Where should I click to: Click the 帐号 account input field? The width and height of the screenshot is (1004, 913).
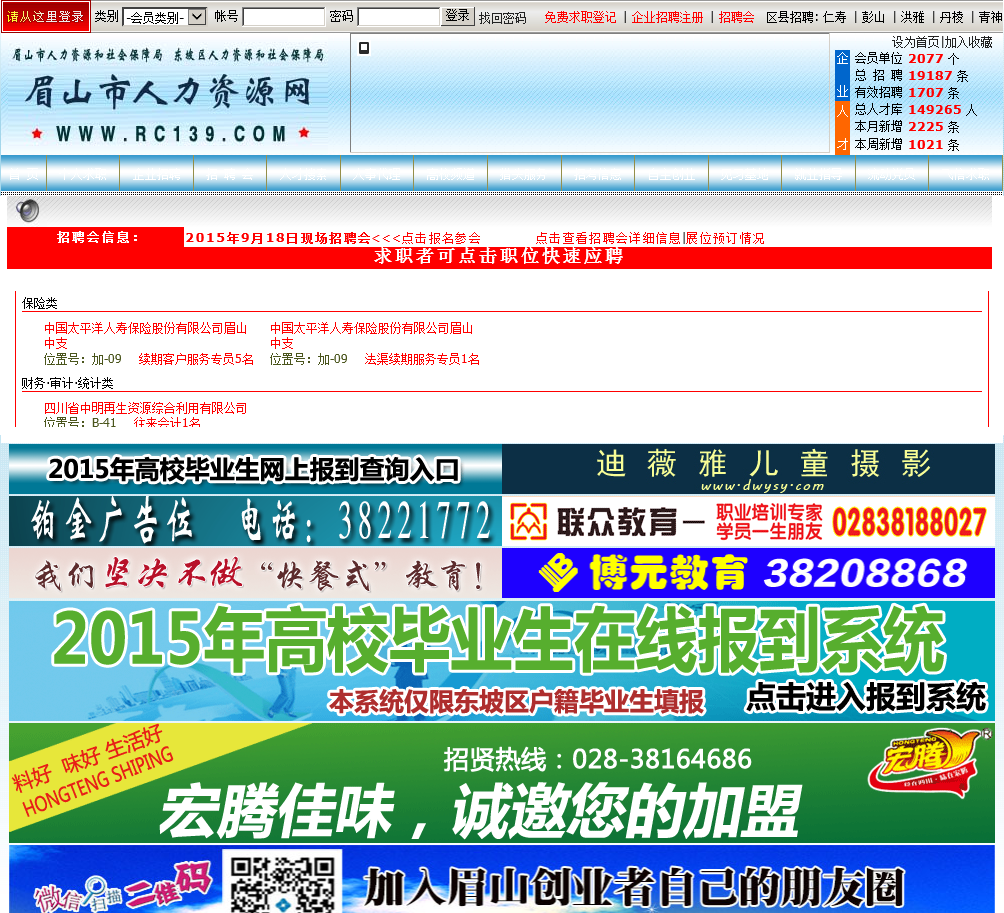[x=284, y=17]
